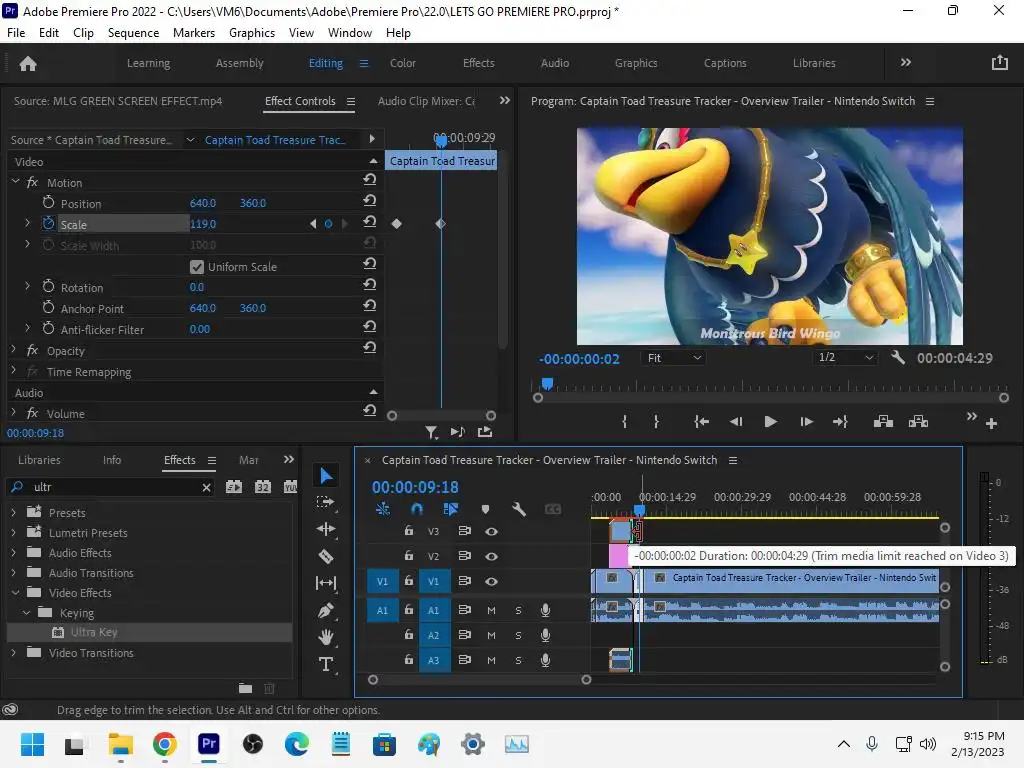Open Quick Export share icon
Image resolution: width=1024 pixels, height=768 pixels.
pyautogui.click(x=1000, y=63)
